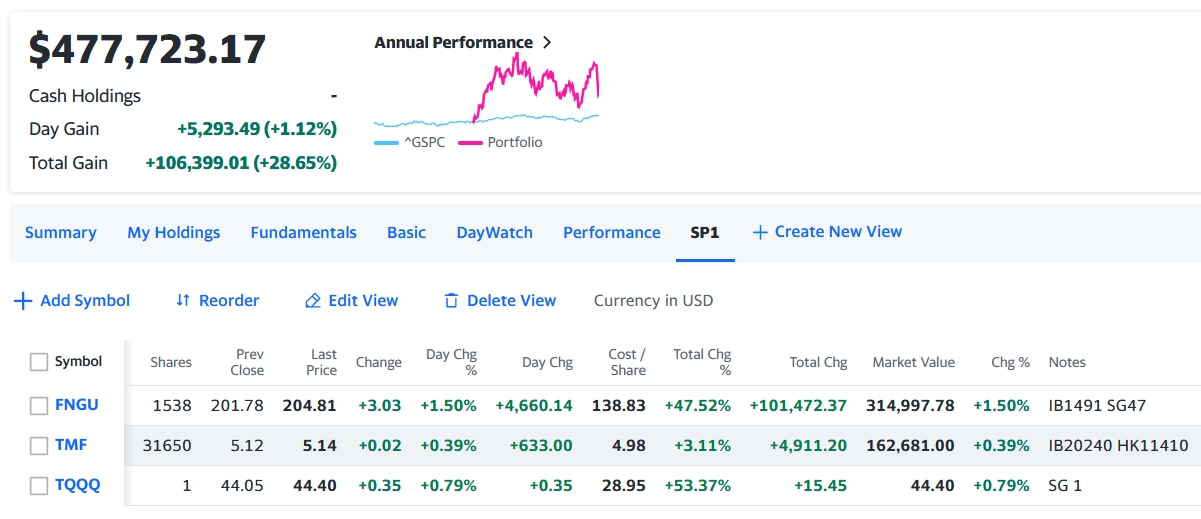This screenshot has width=1201, height=519.
Task: Click the TMF symbol link
Action: (x=71, y=445)
